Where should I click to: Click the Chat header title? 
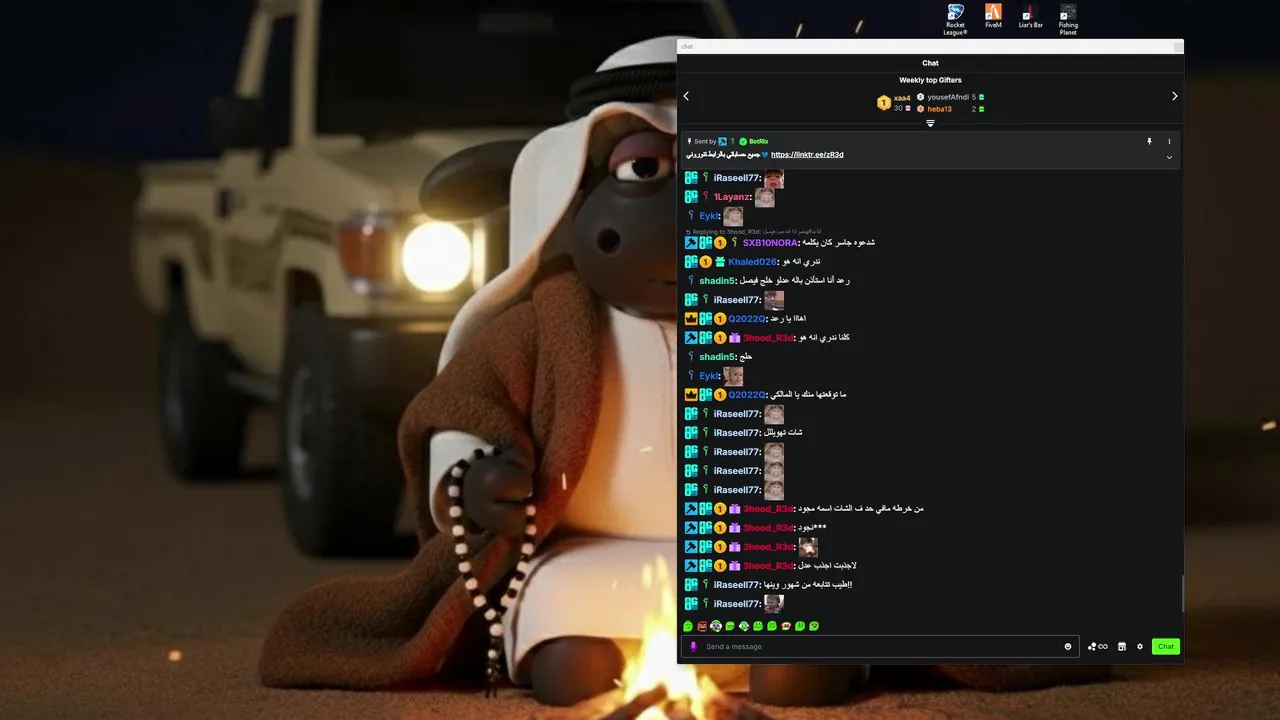(930, 63)
